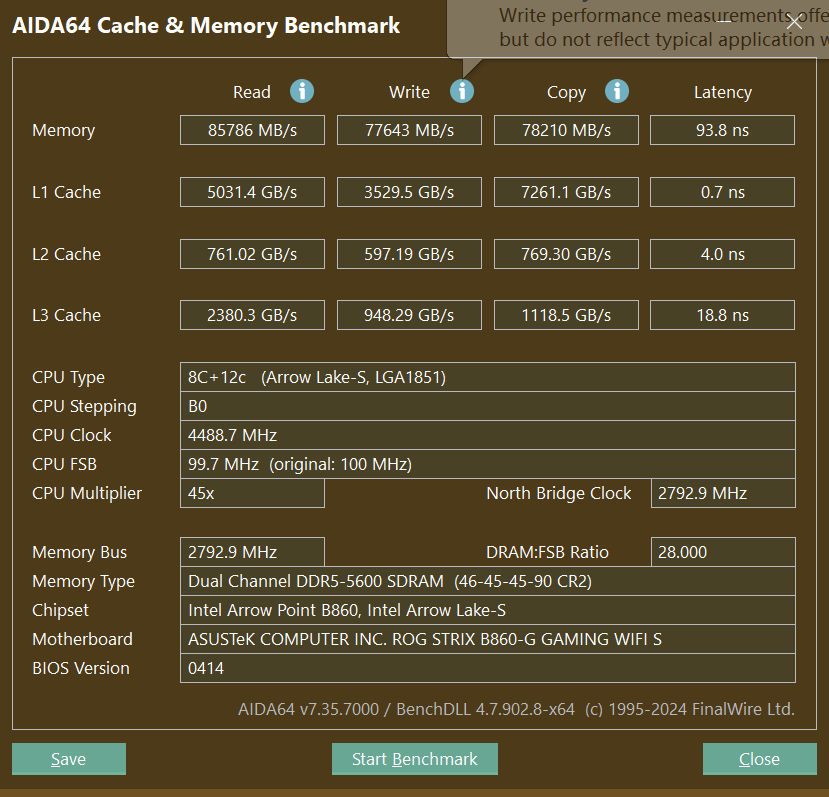Select L1 Cache Copy 7261.1 GB/s
This screenshot has width=829, height=797.
tap(566, 192)
